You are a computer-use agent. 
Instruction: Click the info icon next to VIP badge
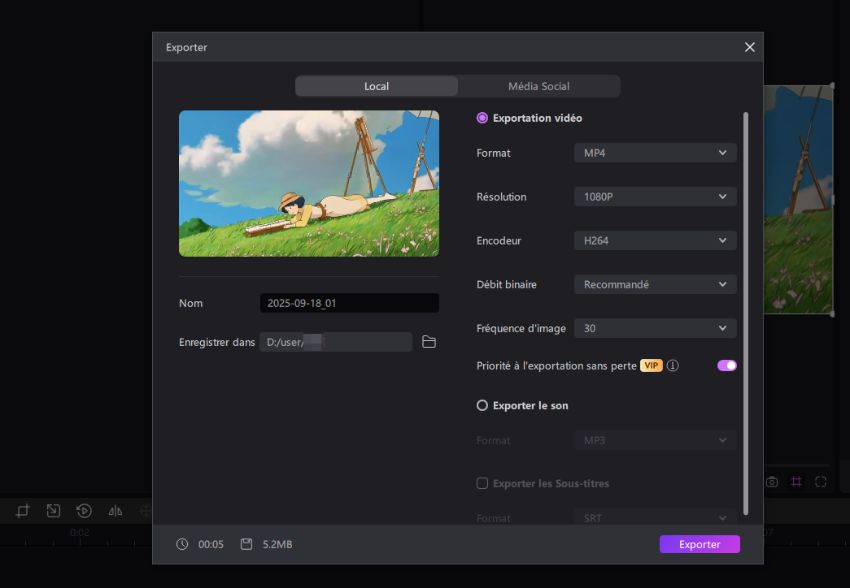pos(673,366)
